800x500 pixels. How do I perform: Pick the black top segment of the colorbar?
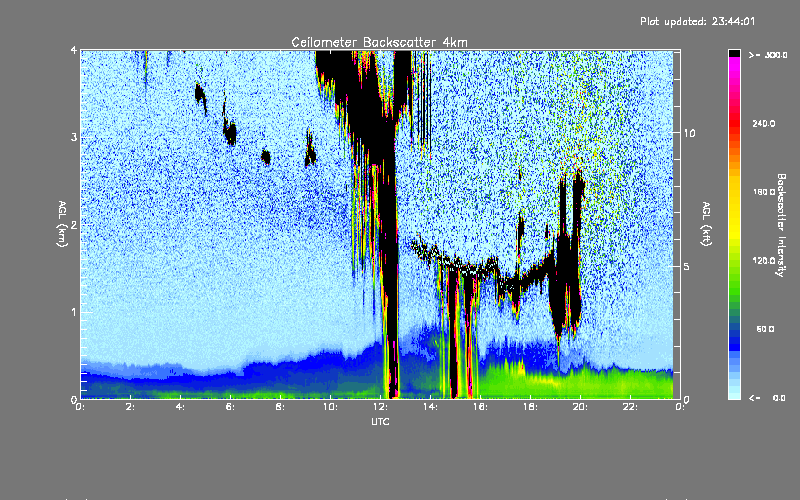click(734, 53)
